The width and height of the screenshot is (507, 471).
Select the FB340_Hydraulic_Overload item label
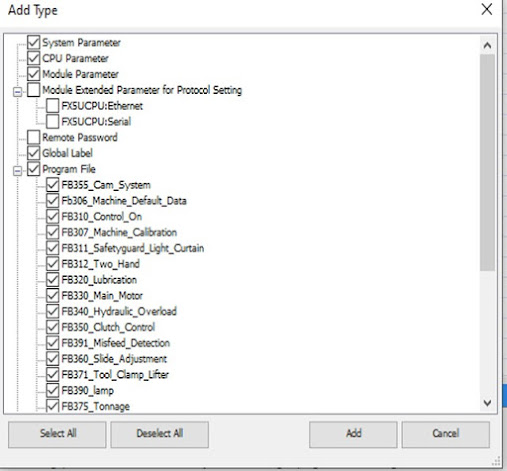pyautogui.click(x=119, y=311)
